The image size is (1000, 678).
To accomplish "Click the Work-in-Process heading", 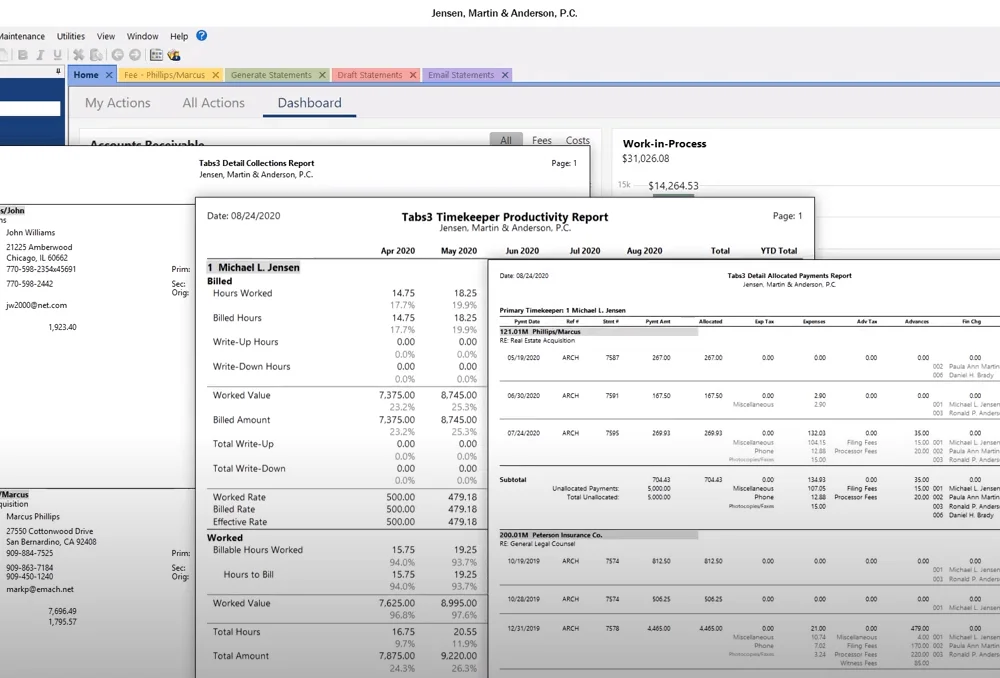I will [665, 144].
